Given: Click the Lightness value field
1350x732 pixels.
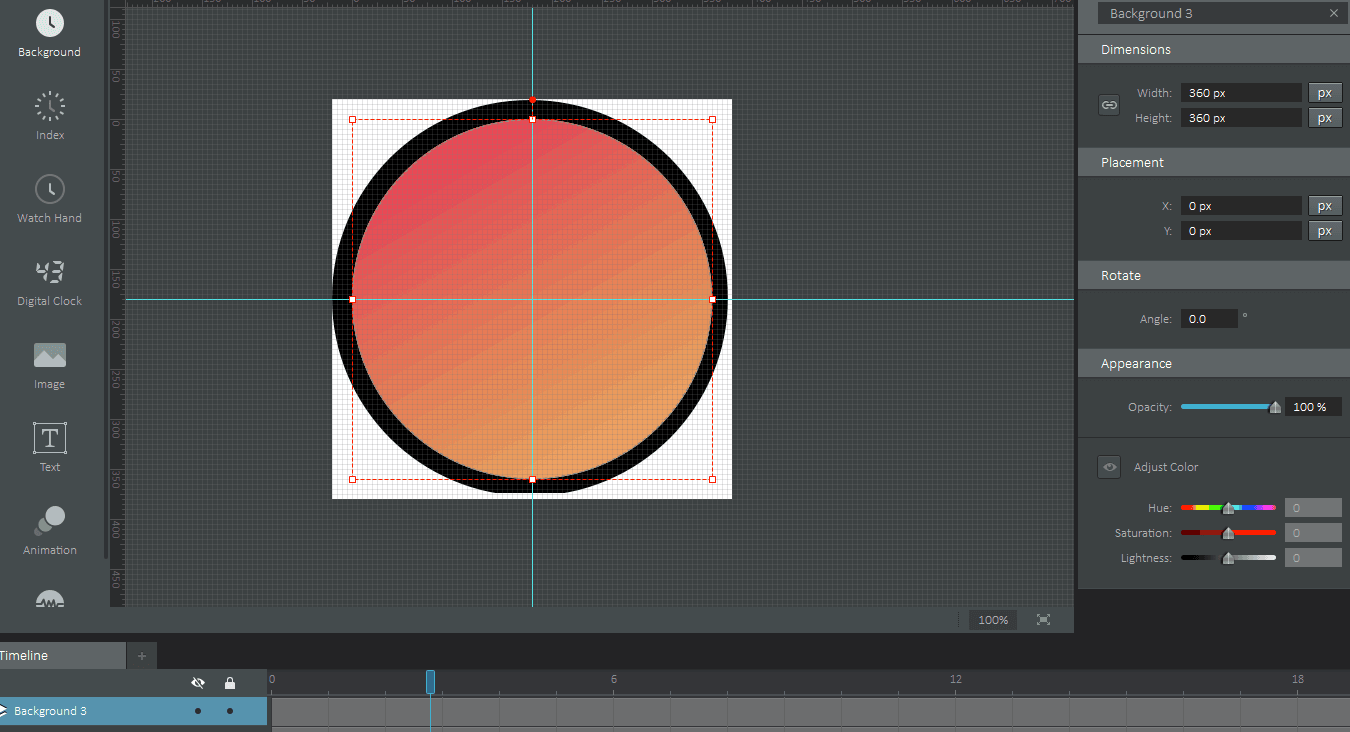Looking at the screenshot, I should 1313,558.
